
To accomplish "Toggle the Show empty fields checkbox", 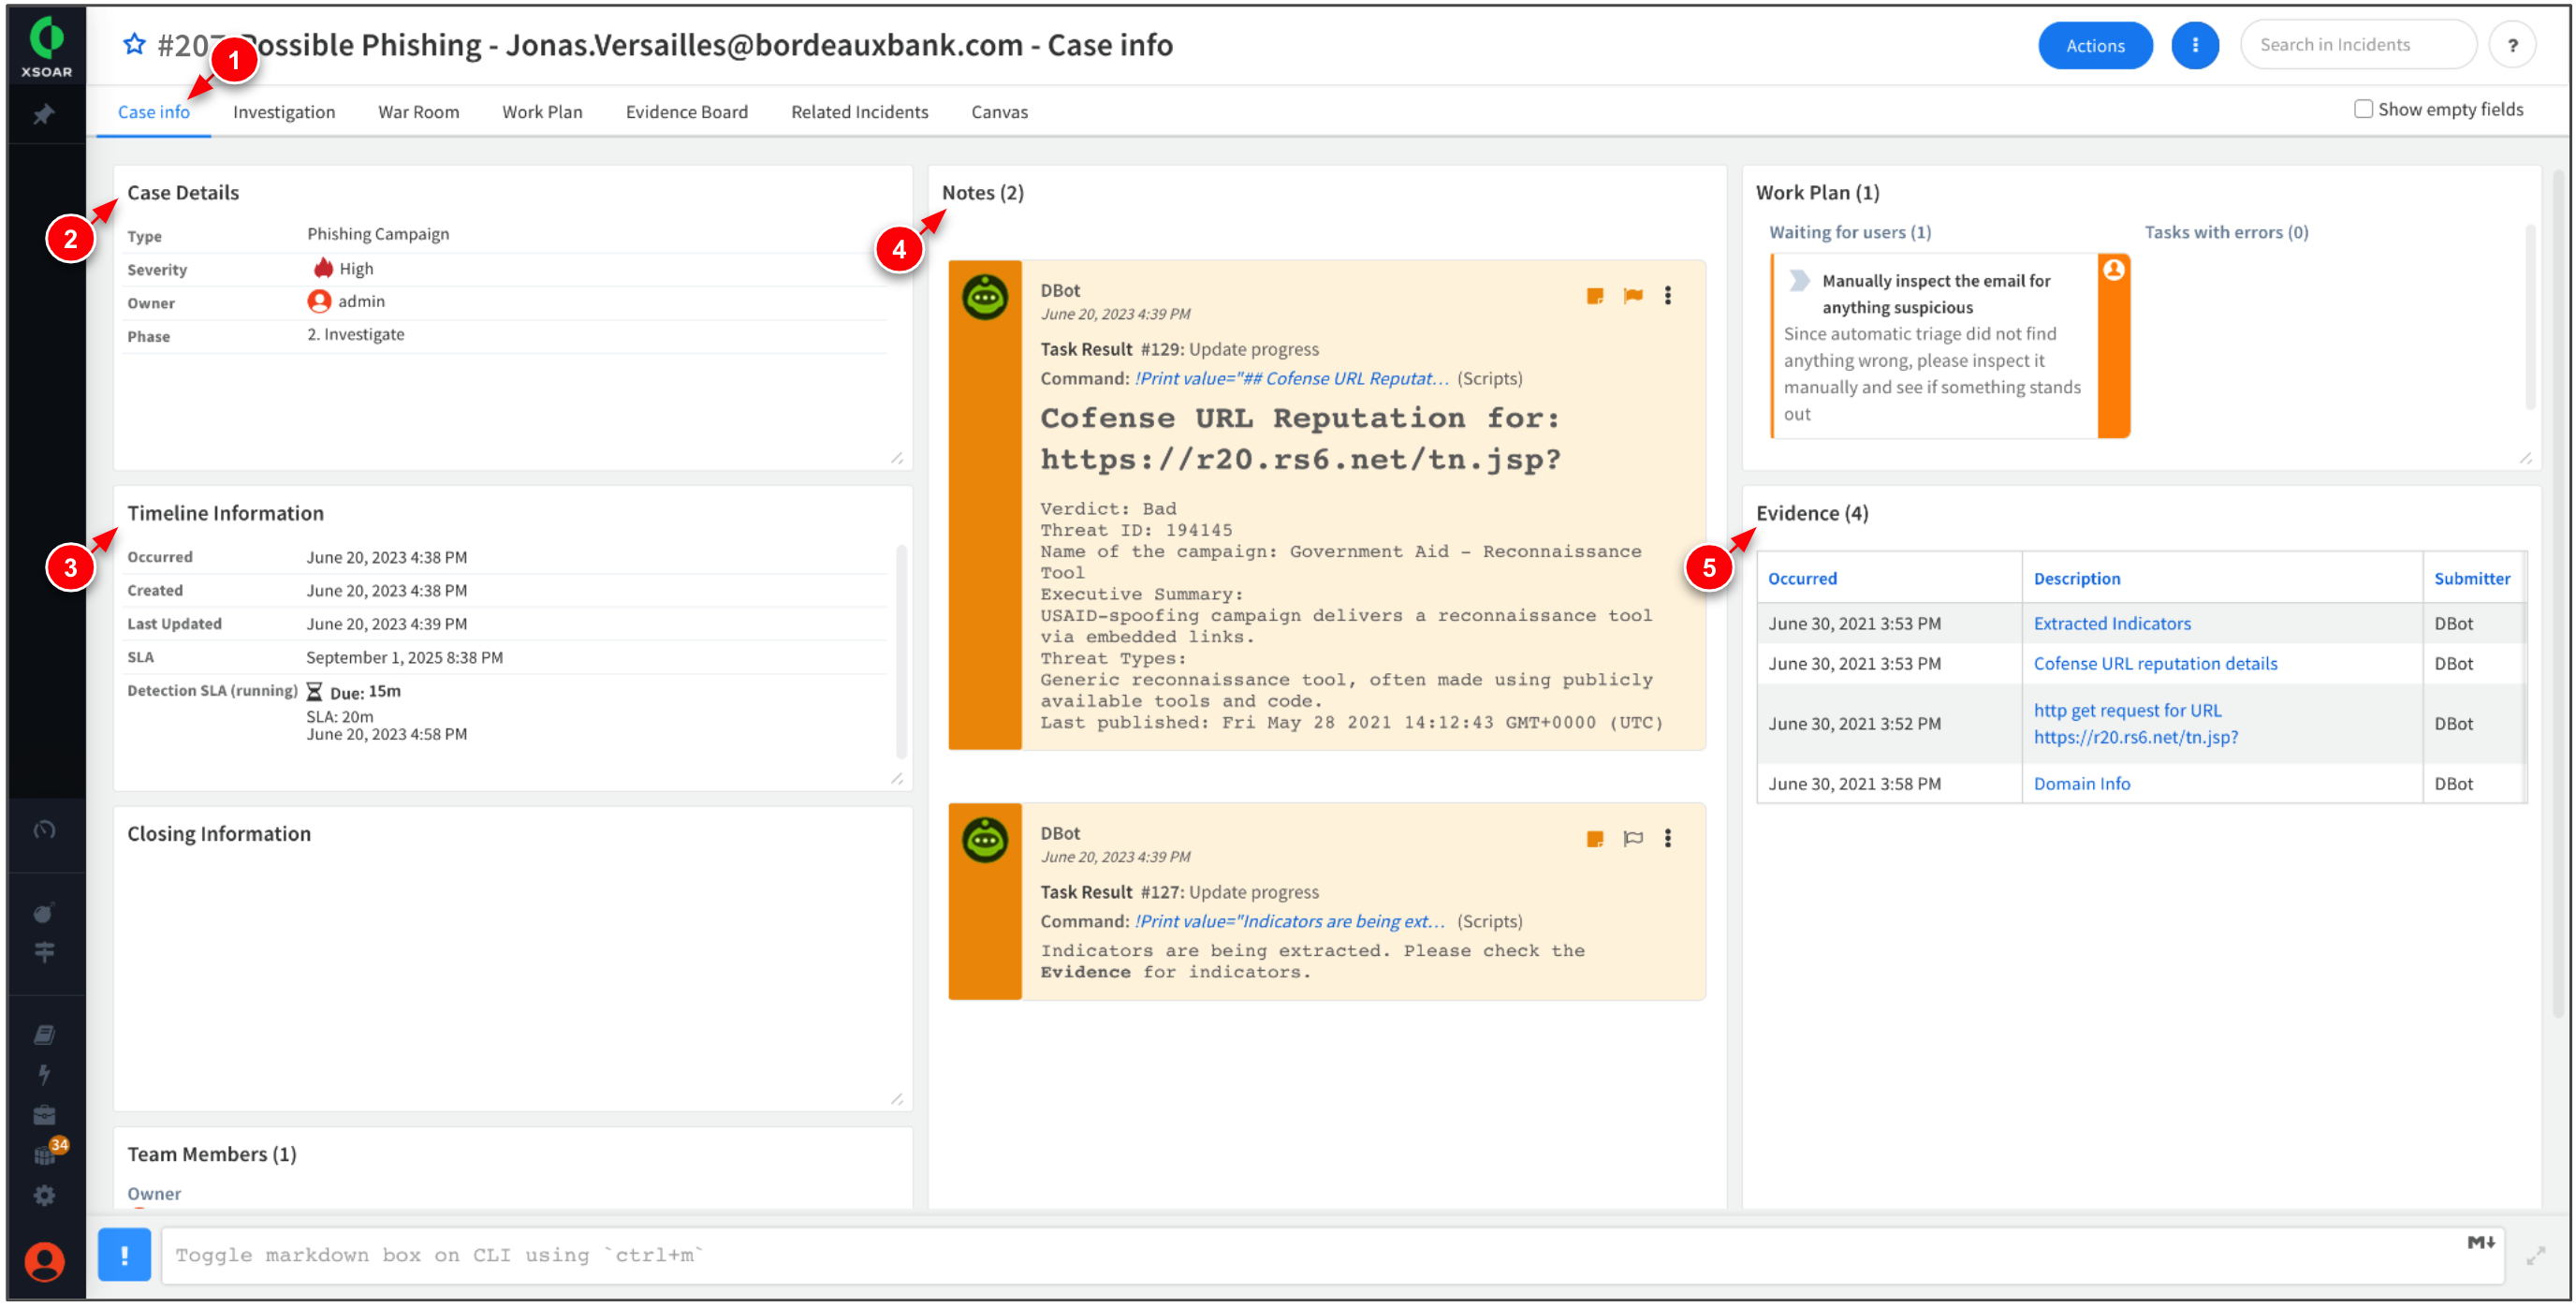I will [2360, 110].
